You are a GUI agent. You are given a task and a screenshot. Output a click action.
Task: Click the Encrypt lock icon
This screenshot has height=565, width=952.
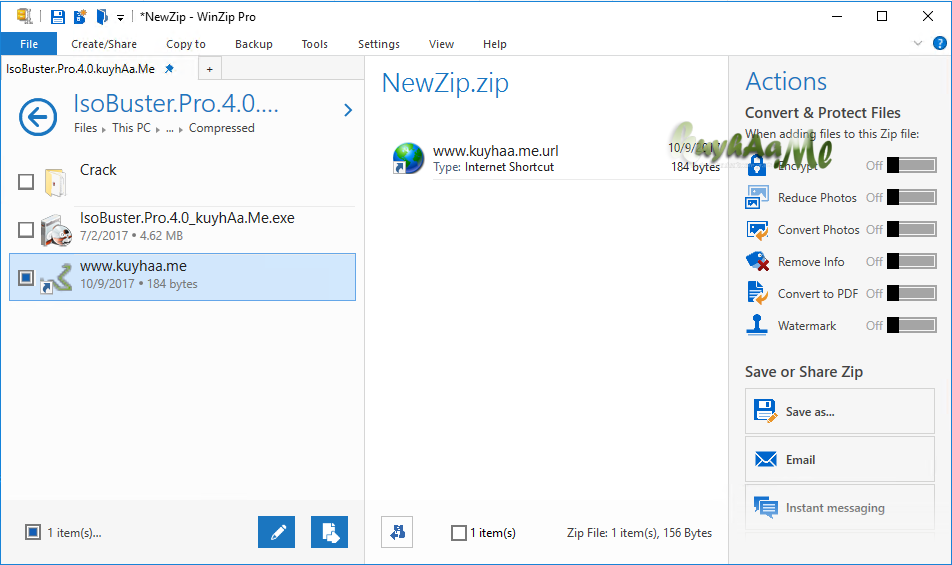756,165
